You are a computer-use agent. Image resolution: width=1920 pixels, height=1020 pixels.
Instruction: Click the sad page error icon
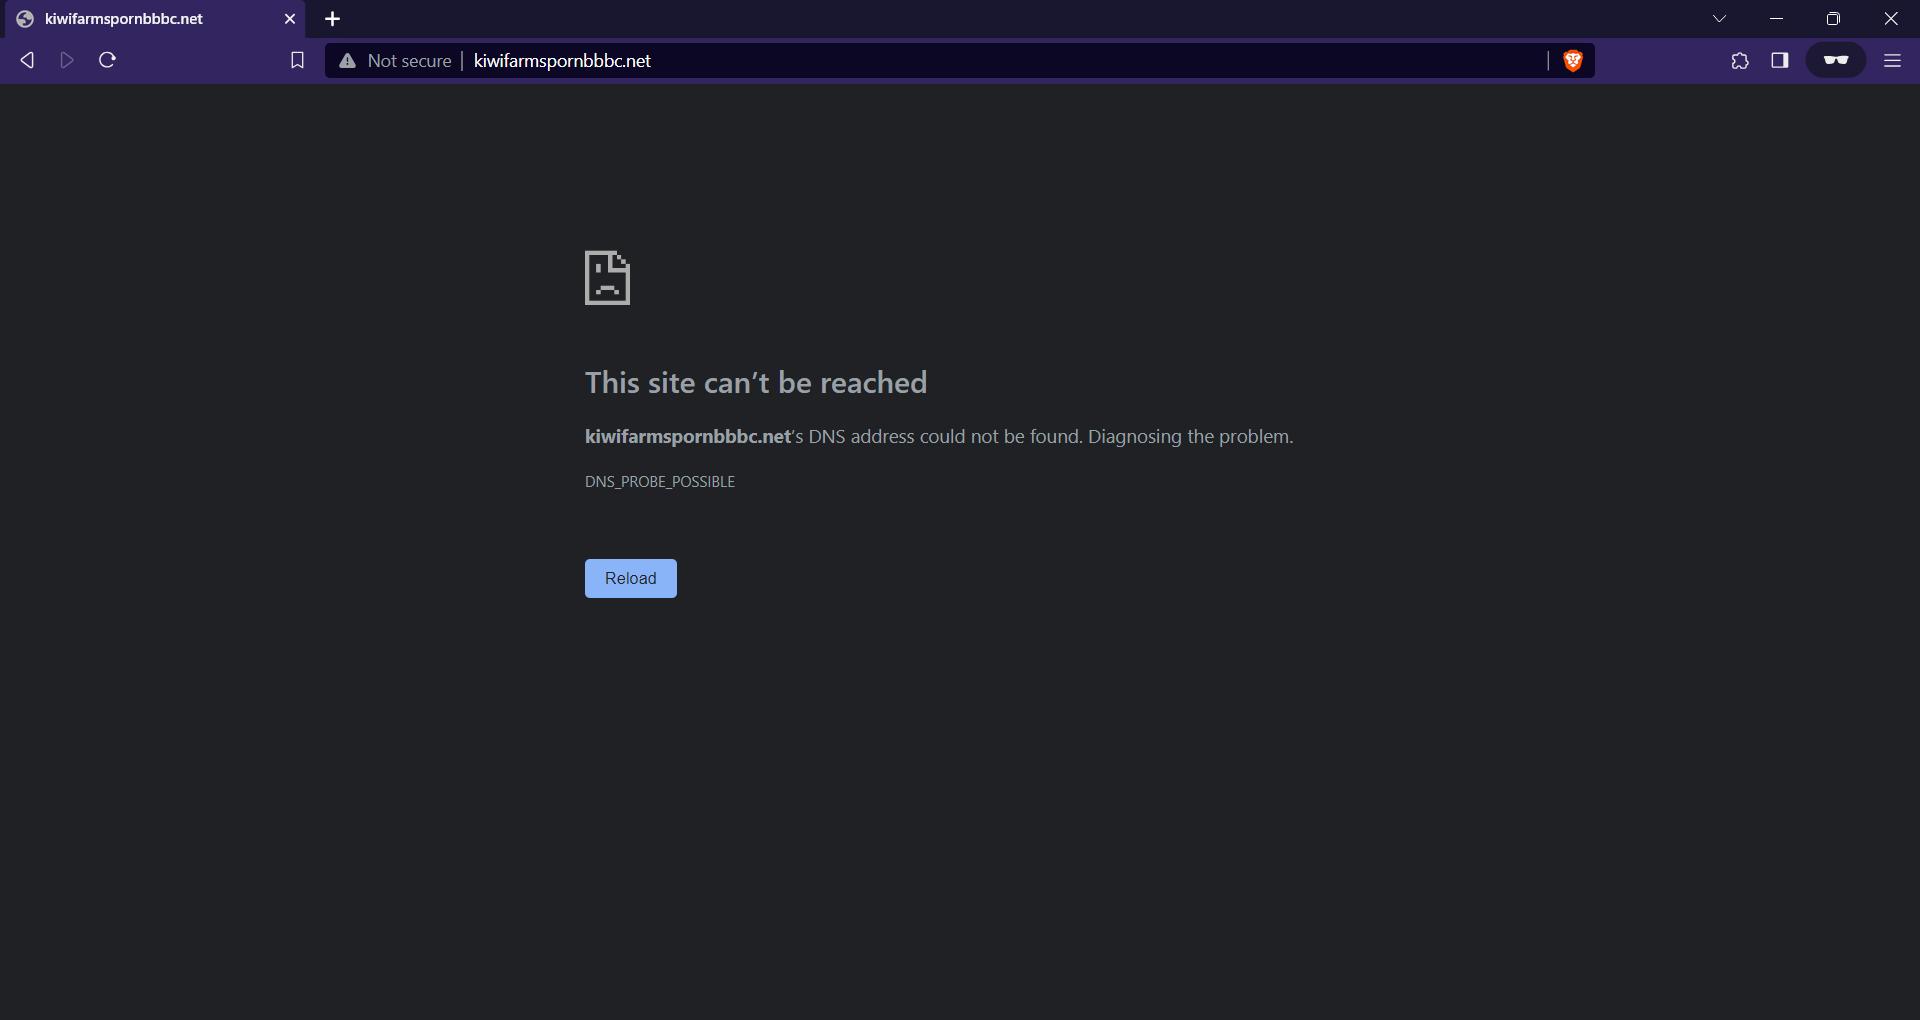pyautogui.click(x=607, y=277)
